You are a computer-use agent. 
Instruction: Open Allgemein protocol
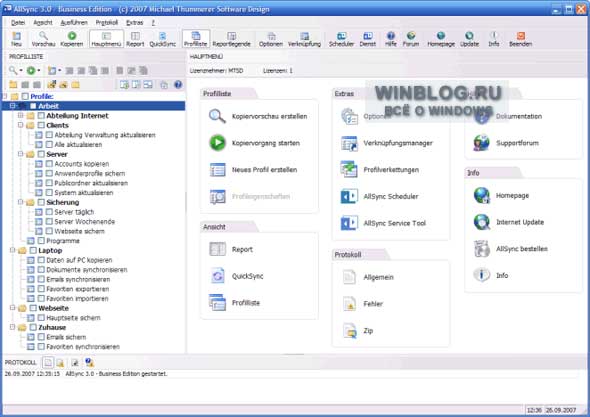(378, 277)
